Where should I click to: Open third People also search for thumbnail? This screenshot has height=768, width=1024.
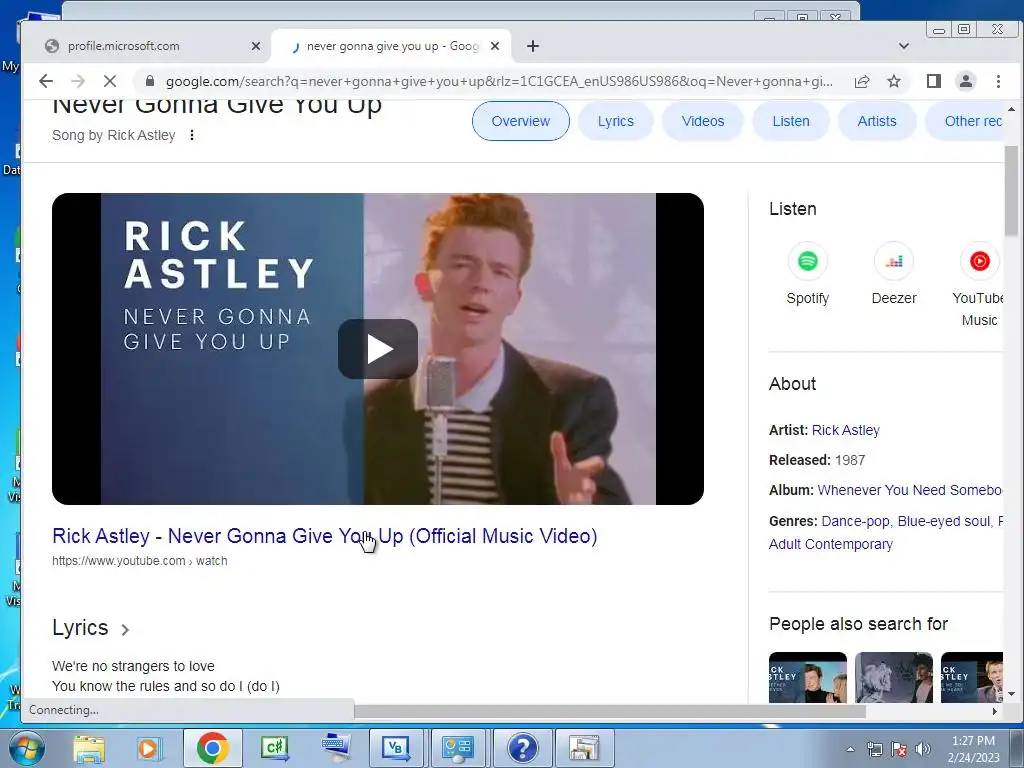click(972, 677)
